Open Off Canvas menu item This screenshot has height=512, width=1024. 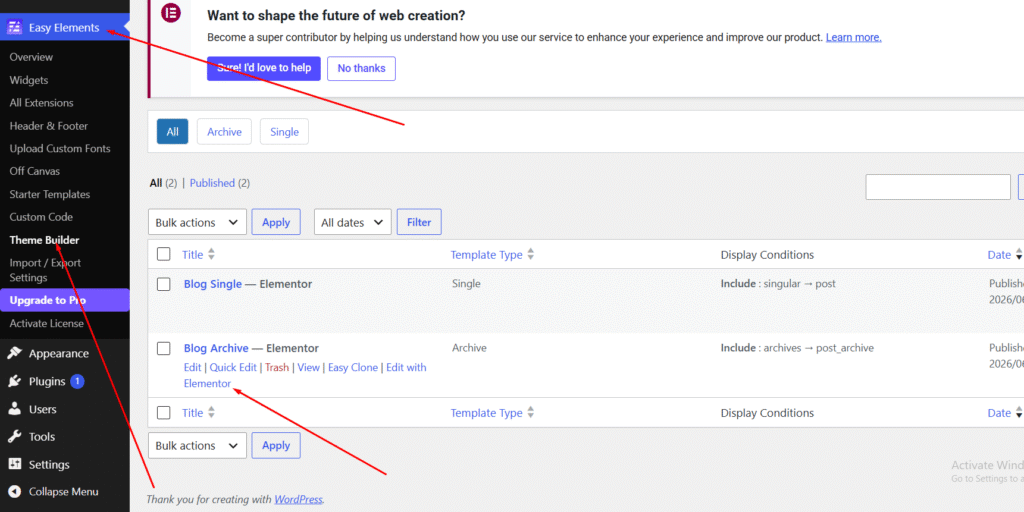point(35,172)
